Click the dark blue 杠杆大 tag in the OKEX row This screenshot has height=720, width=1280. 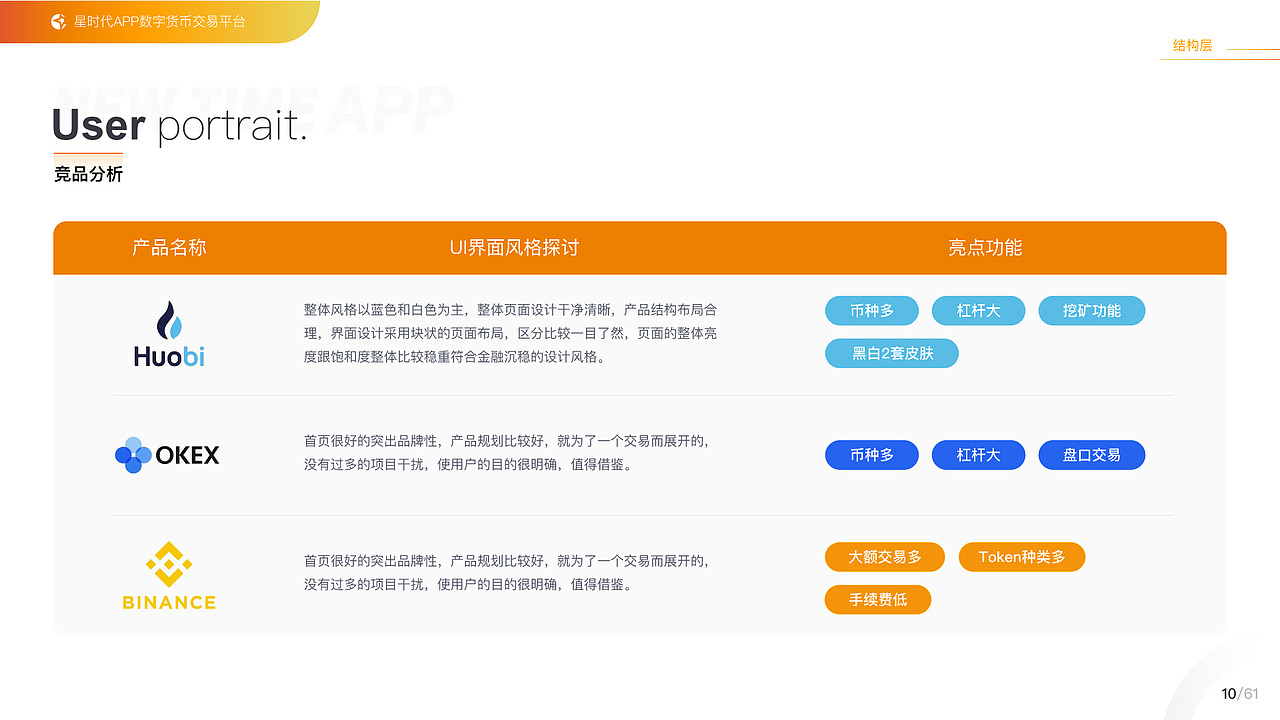click(x=978, y=455)
